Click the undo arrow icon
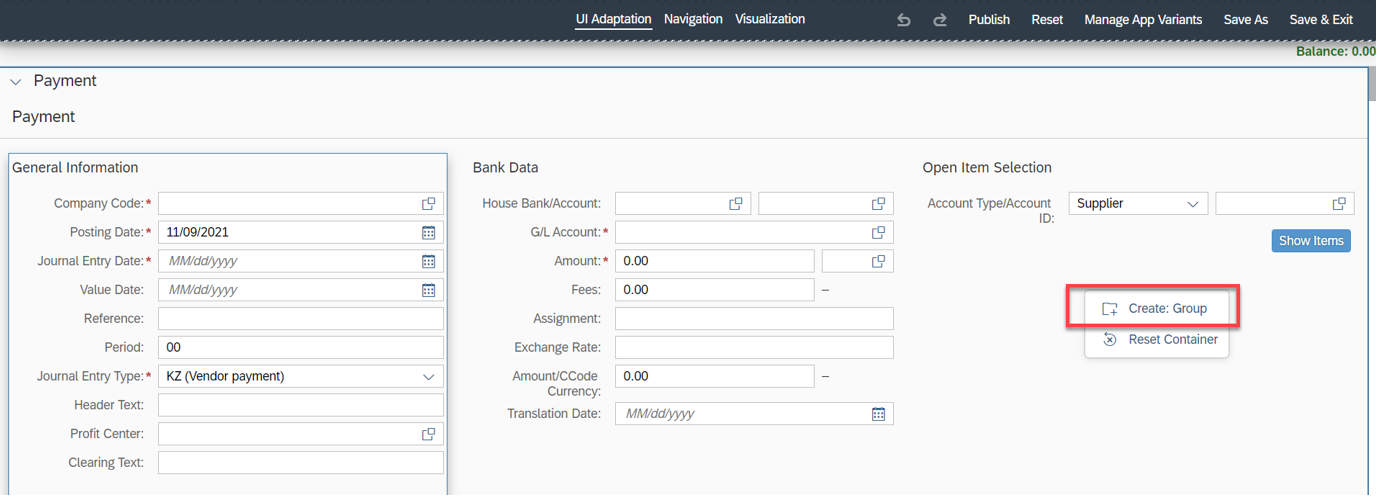Image resolution: width=1376 pixels, height=500 pixels. point(904,20)
